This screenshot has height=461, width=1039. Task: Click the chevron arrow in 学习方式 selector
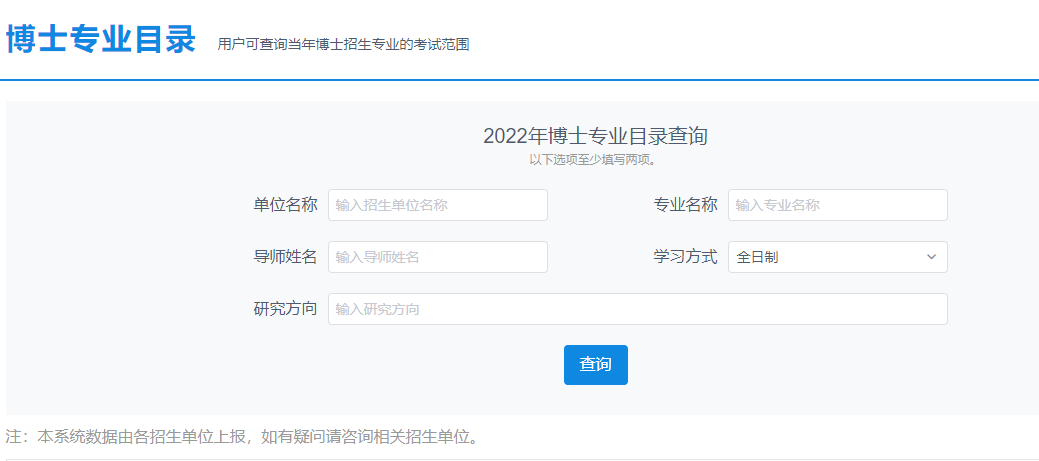coord(931,257)
